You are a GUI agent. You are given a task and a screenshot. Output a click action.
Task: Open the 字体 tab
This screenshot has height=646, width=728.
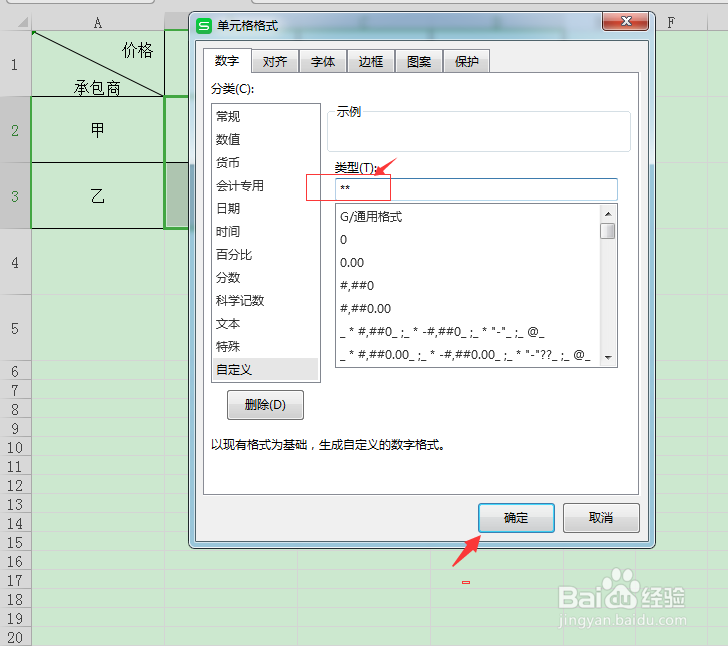pyautogui.click(x=323, y=61)
